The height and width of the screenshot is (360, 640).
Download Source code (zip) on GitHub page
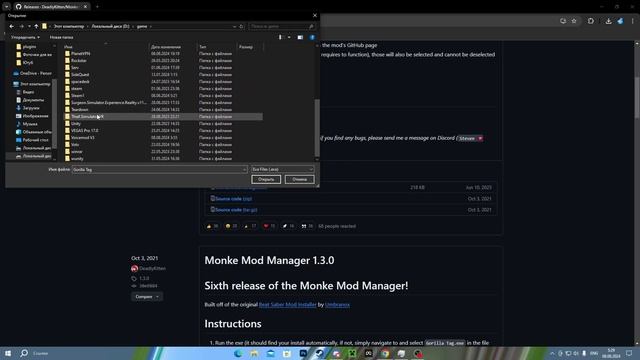233,199
